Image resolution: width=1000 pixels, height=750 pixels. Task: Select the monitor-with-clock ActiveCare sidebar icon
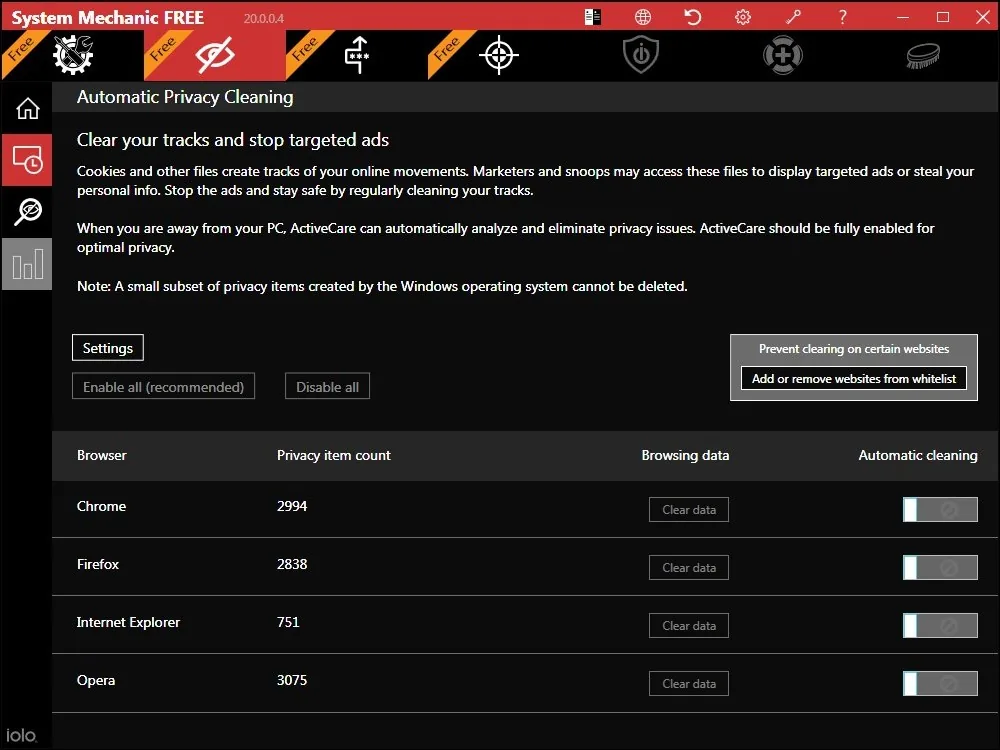pos(27,160)
